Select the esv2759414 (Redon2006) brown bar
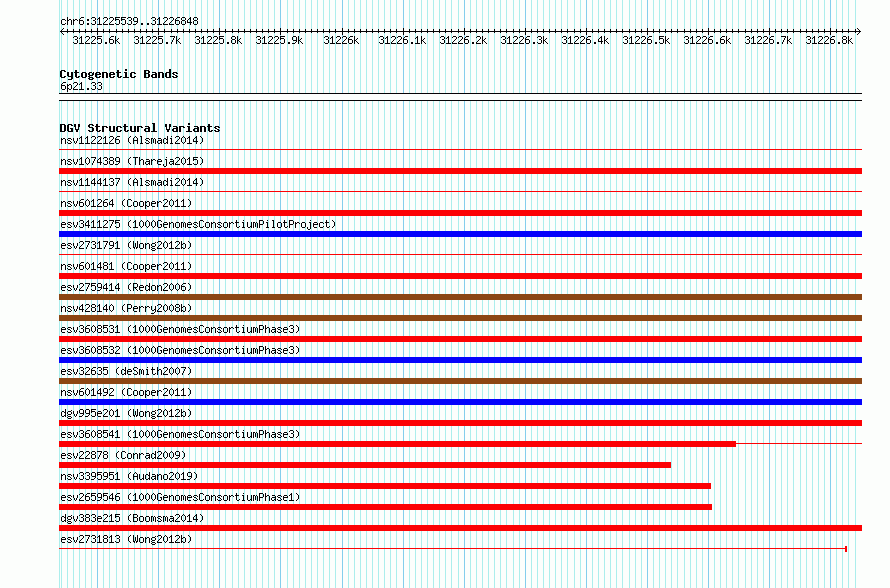 460,297
